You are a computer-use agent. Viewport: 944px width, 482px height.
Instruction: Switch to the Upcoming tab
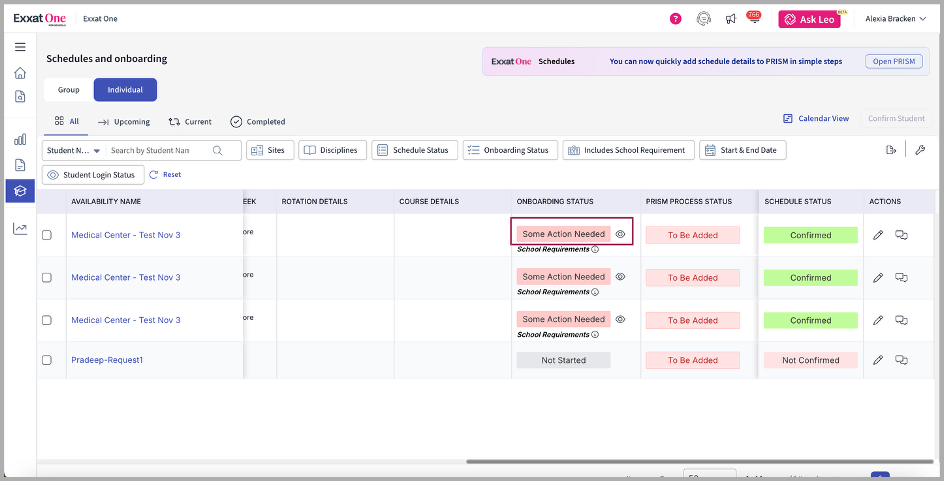124,122
